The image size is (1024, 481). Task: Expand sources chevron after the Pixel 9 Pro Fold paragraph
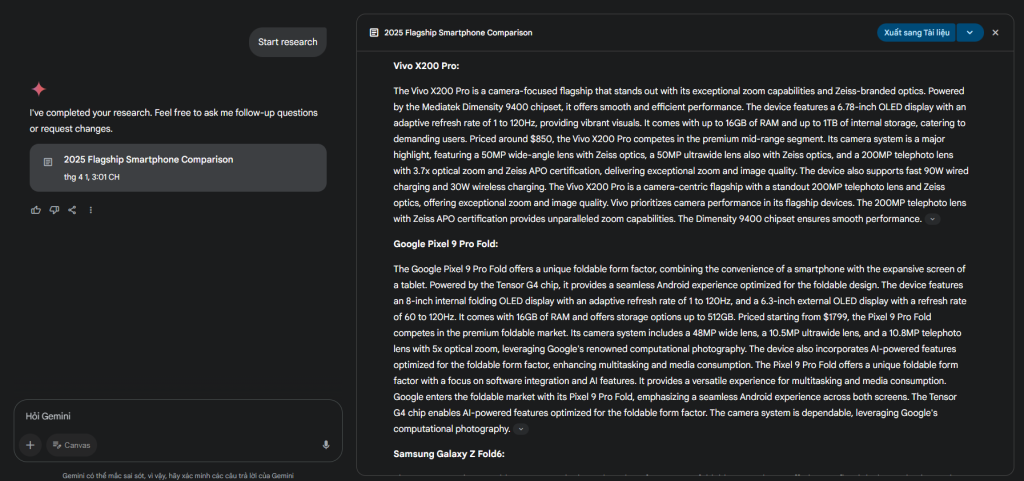(520, 429)
